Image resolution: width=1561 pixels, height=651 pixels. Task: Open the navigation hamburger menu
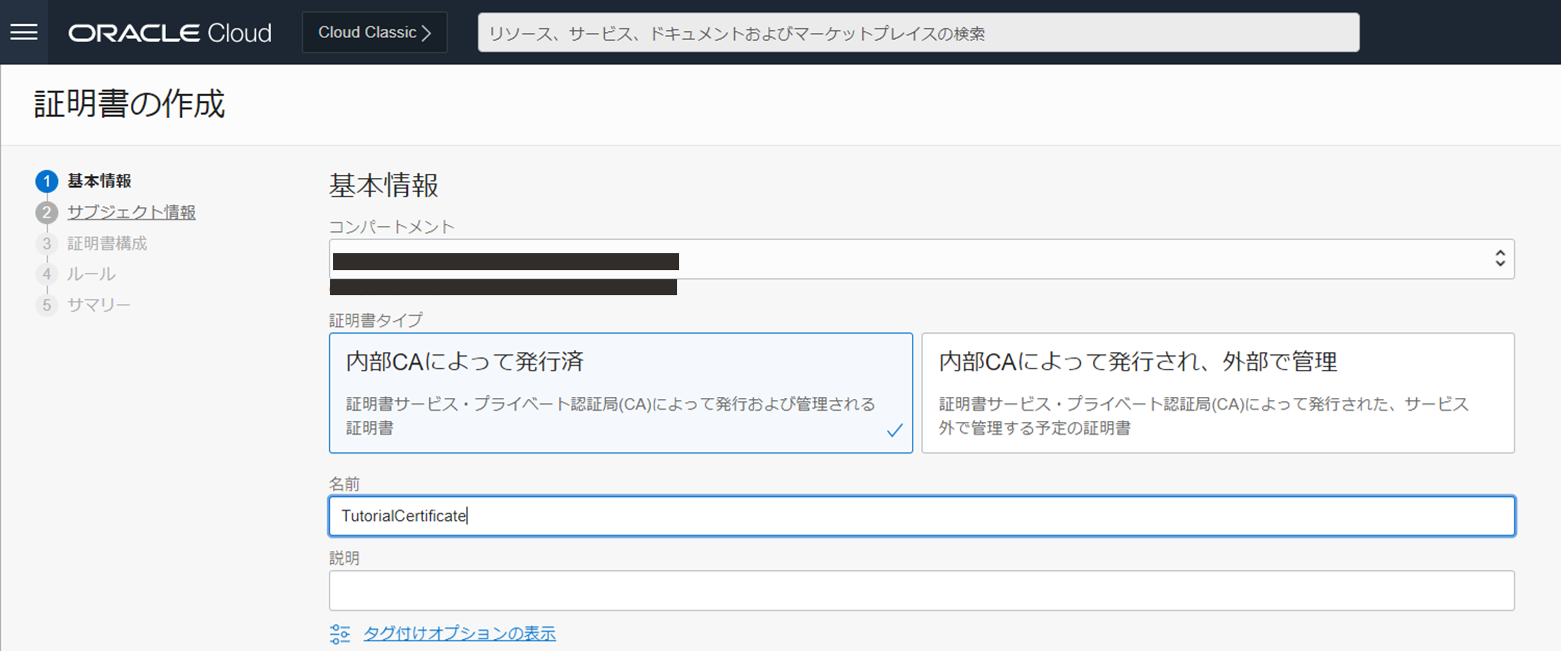click(x=24, y=31)
